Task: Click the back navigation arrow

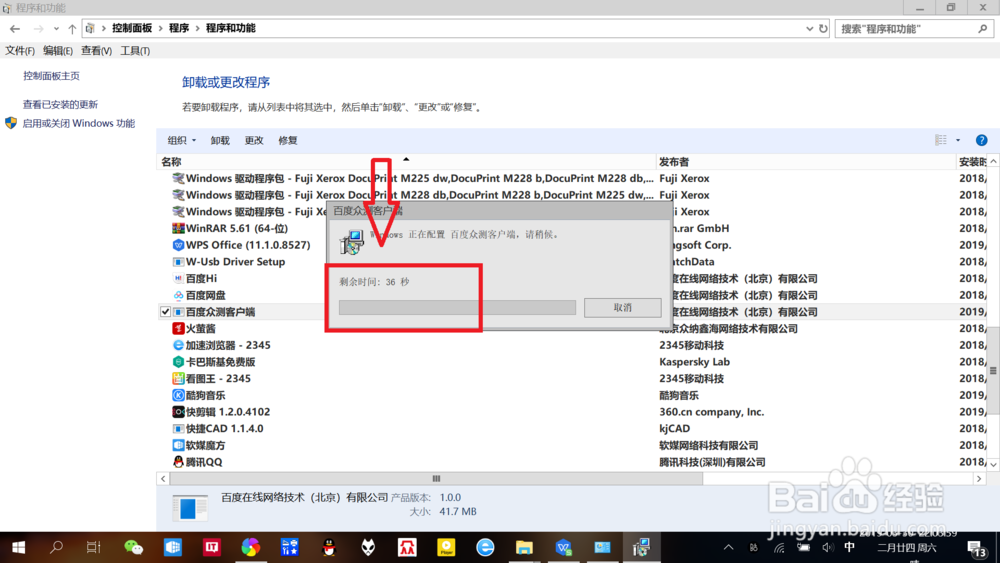Action: [x=15, y=29]
